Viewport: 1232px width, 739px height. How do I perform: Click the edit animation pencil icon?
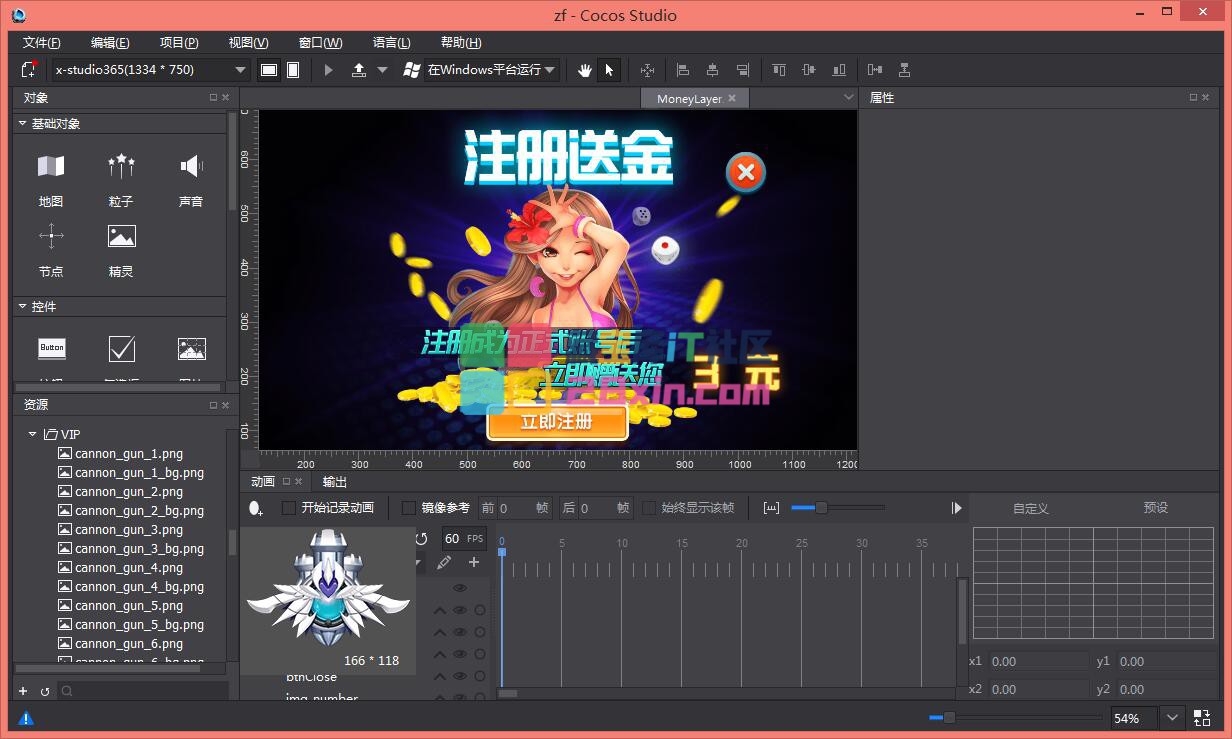tap(445, 563)
